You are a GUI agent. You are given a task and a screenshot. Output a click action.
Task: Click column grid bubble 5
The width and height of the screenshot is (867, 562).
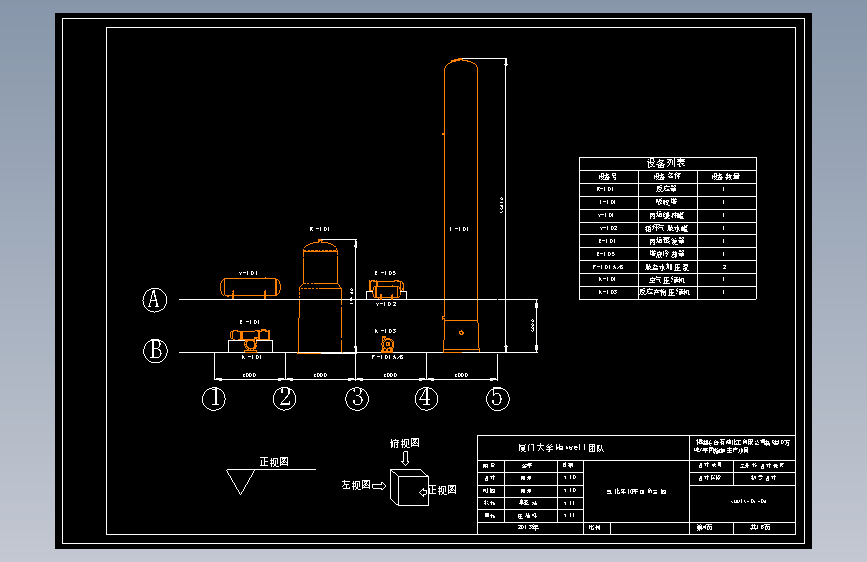tap(498, 398)
